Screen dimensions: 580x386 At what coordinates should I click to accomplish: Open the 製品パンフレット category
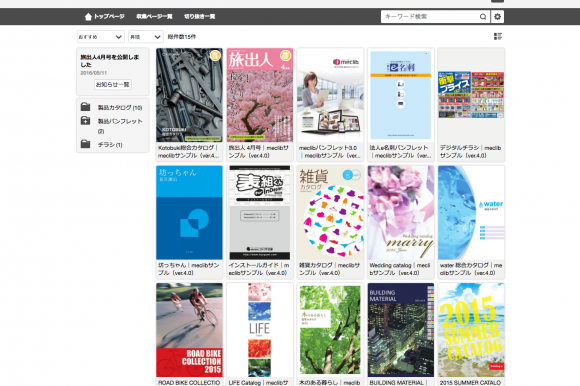(x=119, y=126)
